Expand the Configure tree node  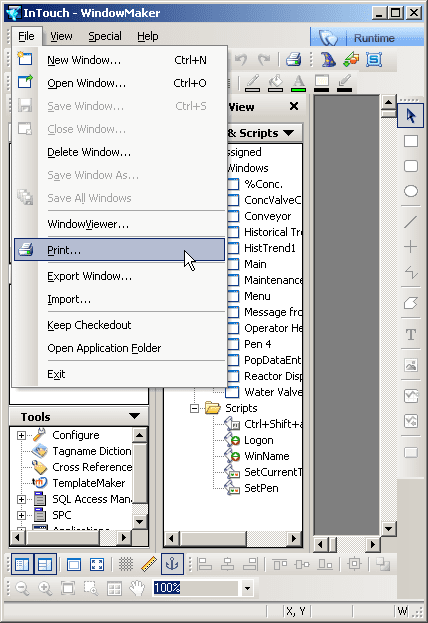click(21, 435)
